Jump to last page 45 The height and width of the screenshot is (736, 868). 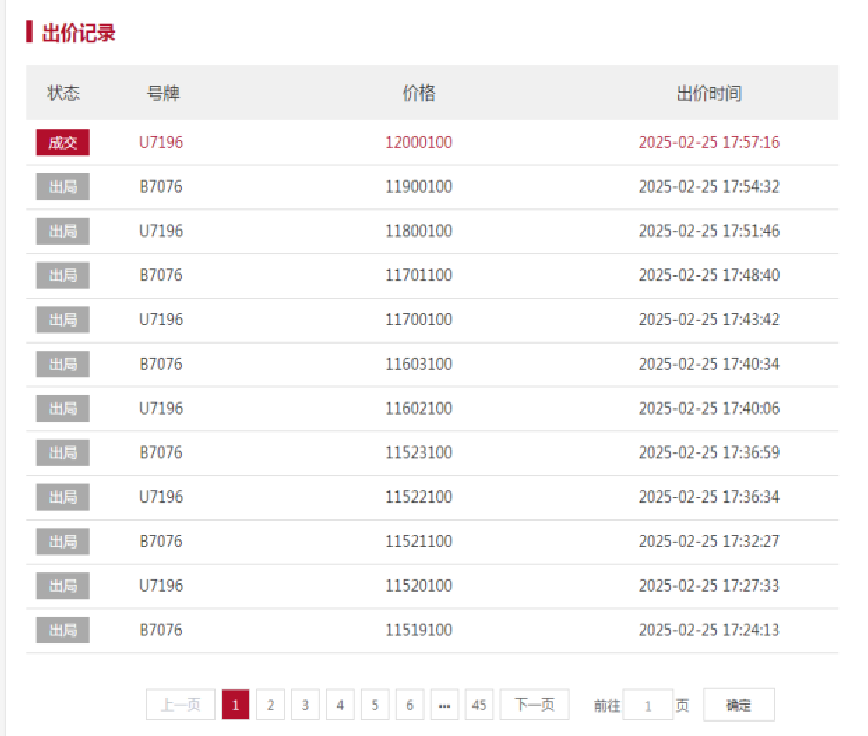pos(479,705)
